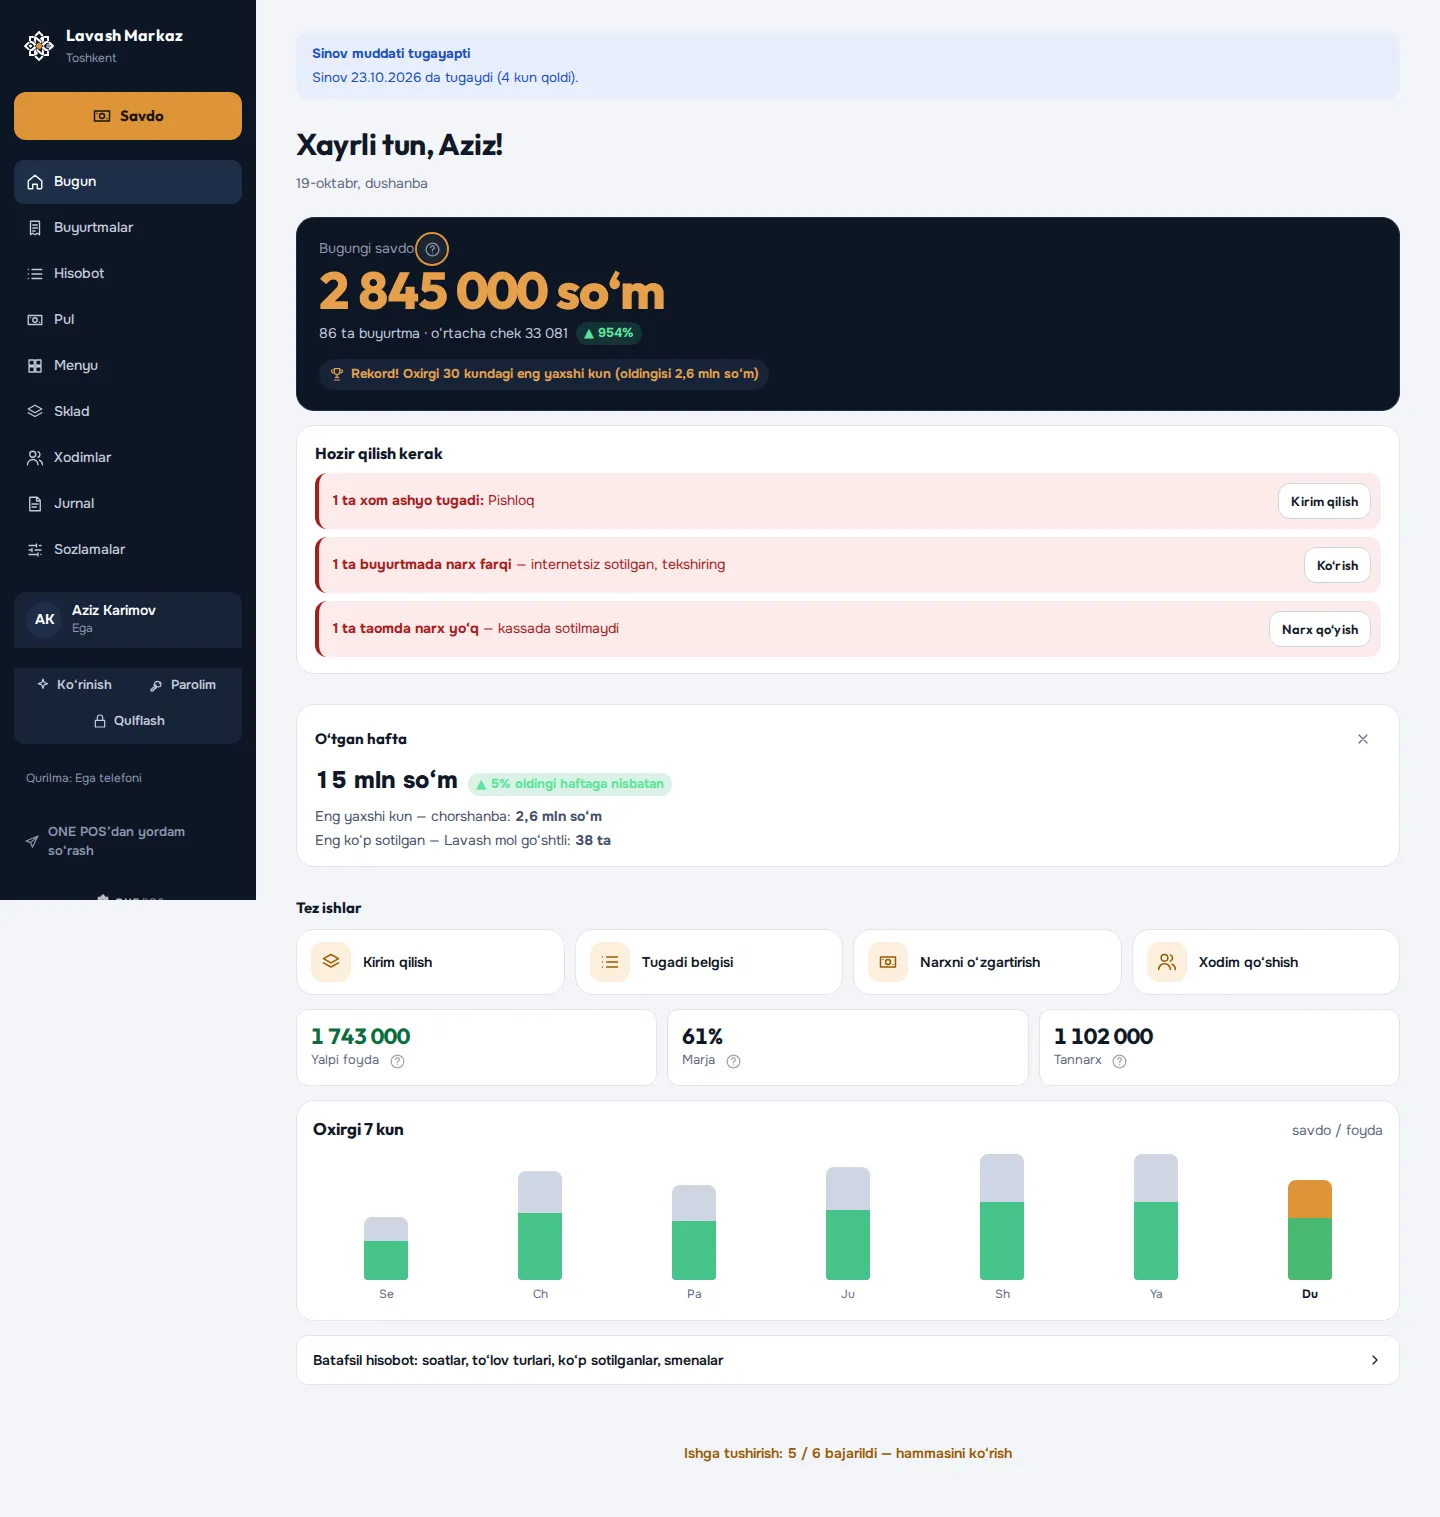Select the orange Du bar in chart
The width and height of the screenshot is (1440, 1517).
(x=1310, y=1199)
